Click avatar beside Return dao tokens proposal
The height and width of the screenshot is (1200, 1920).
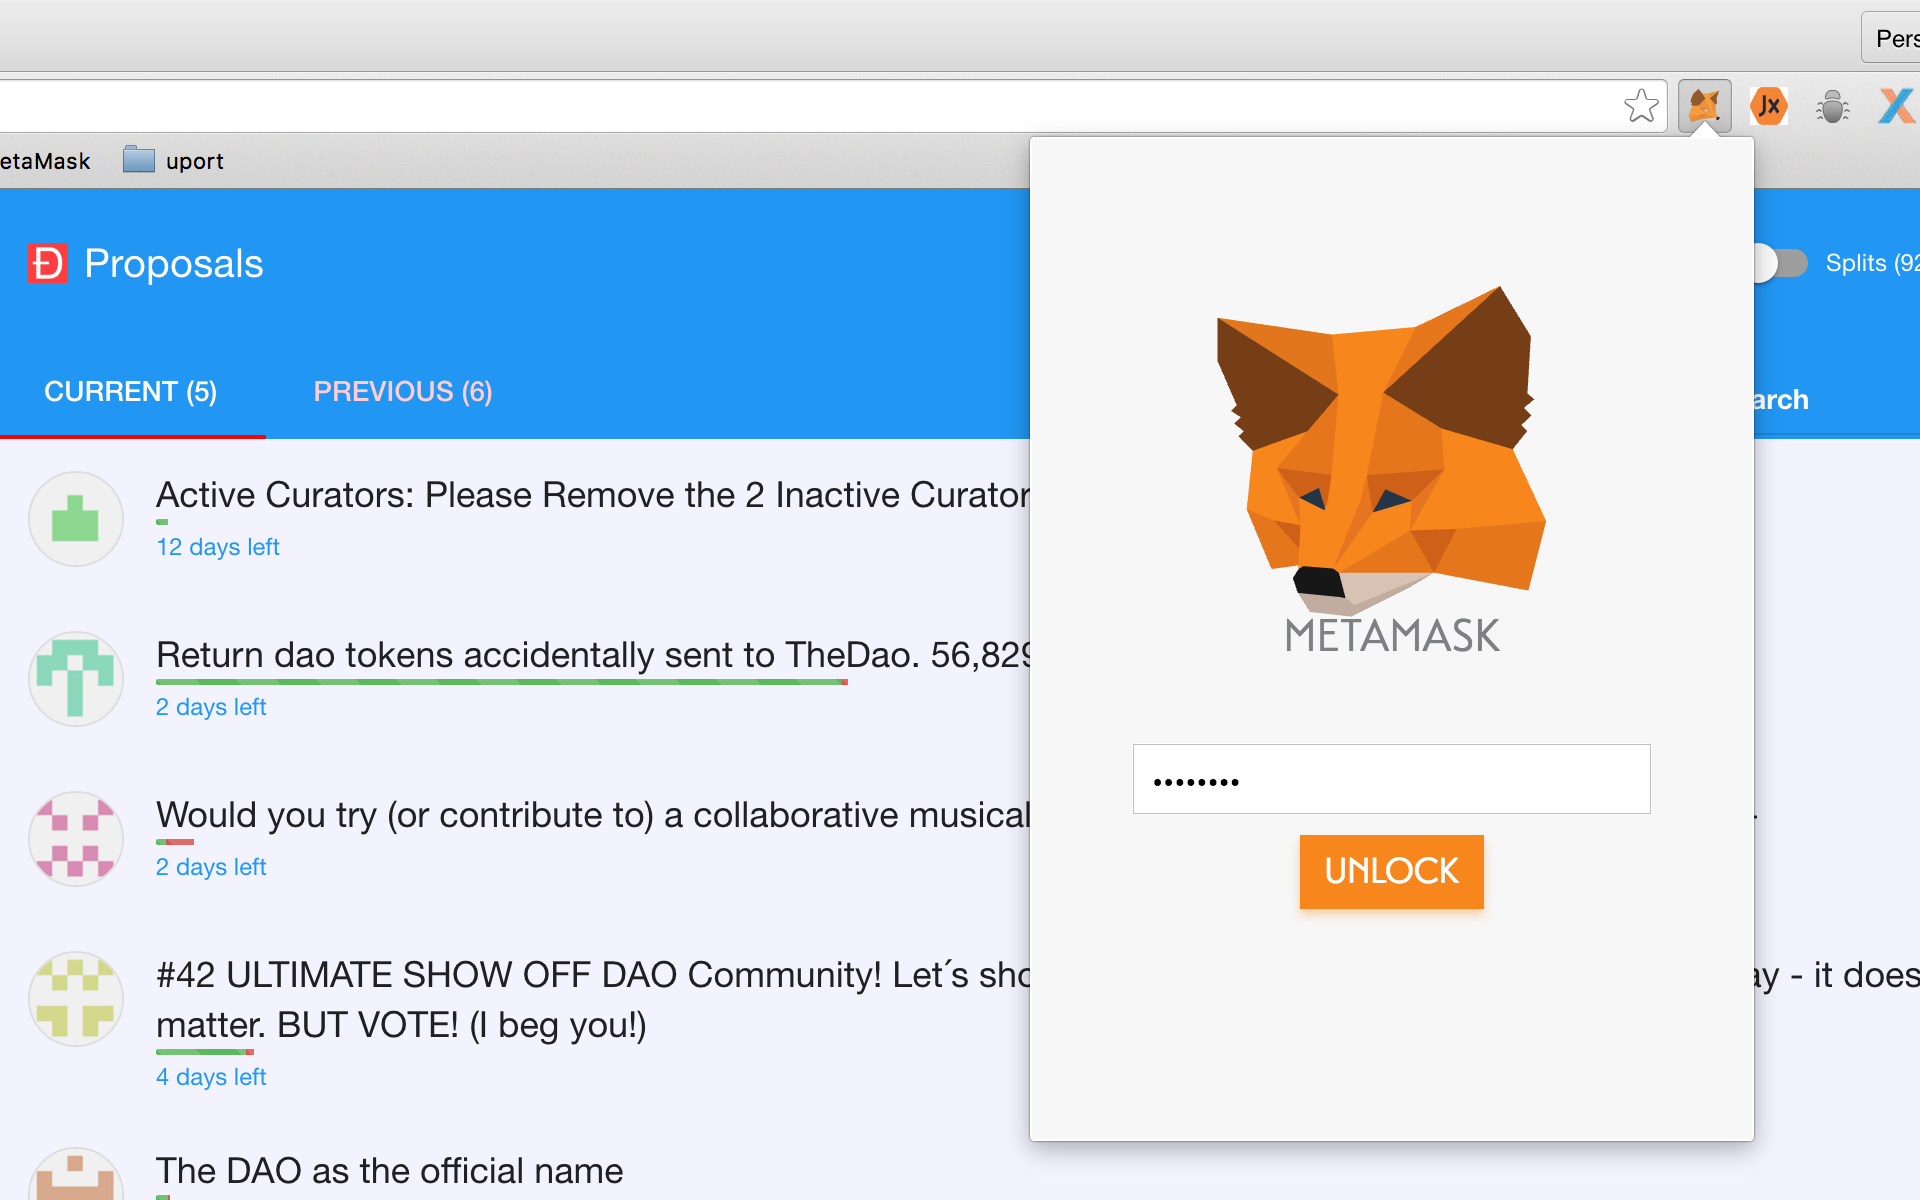(76, 679)
